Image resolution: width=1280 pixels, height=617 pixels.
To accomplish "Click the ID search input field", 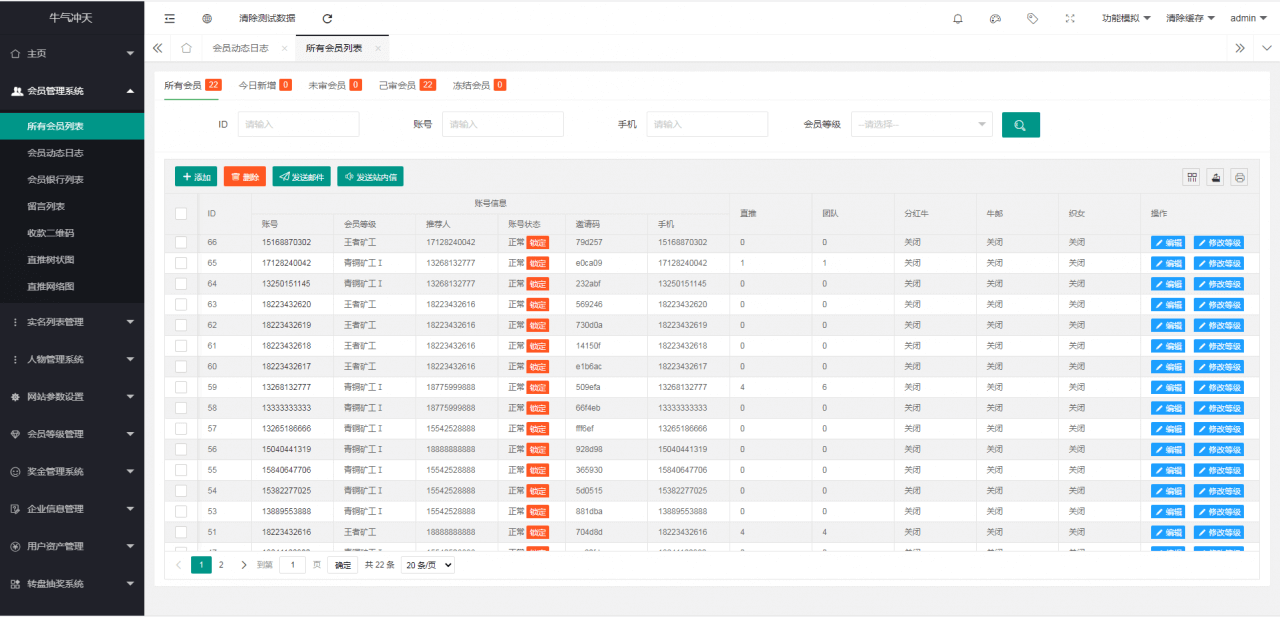I will pos(298,125).
